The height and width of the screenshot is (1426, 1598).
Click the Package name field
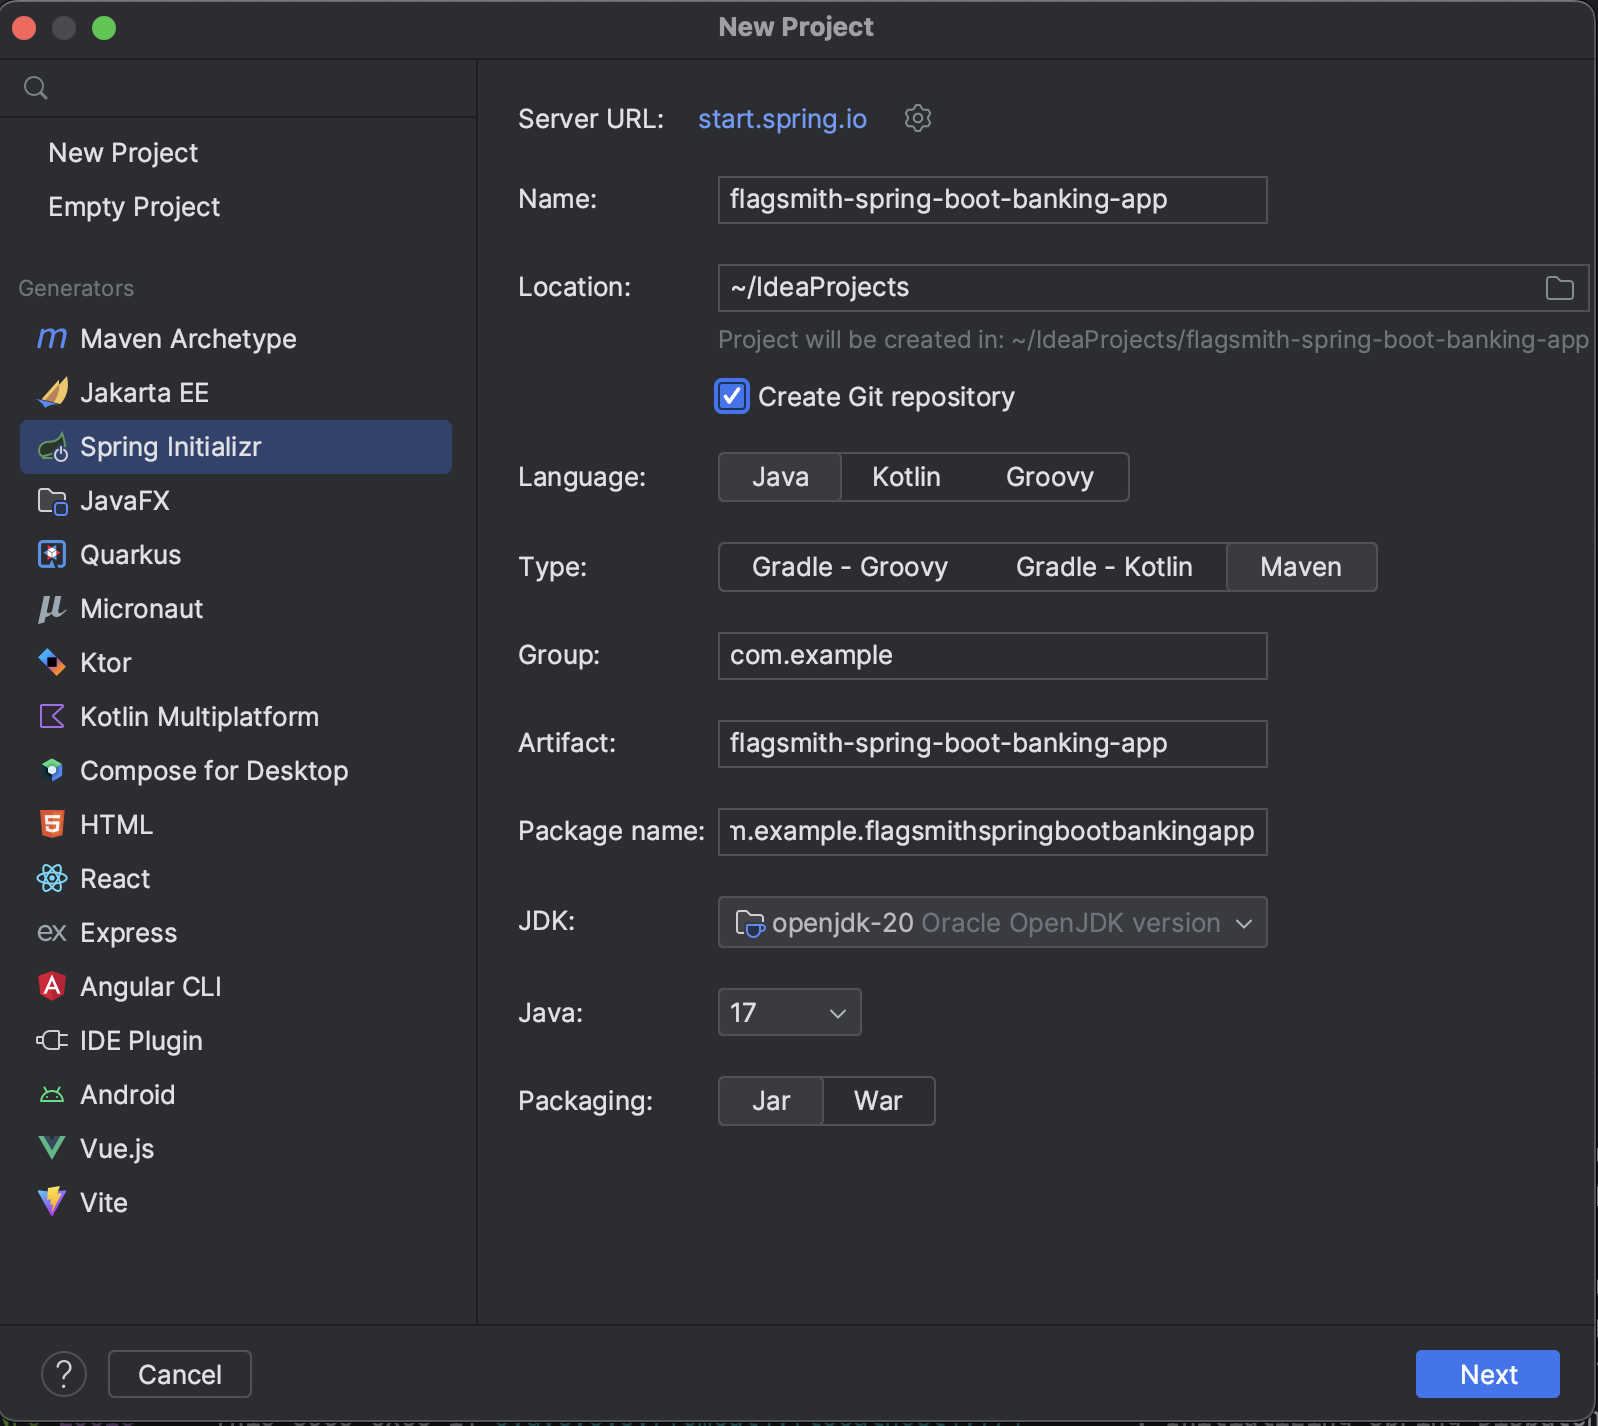[x=993, y=832]
